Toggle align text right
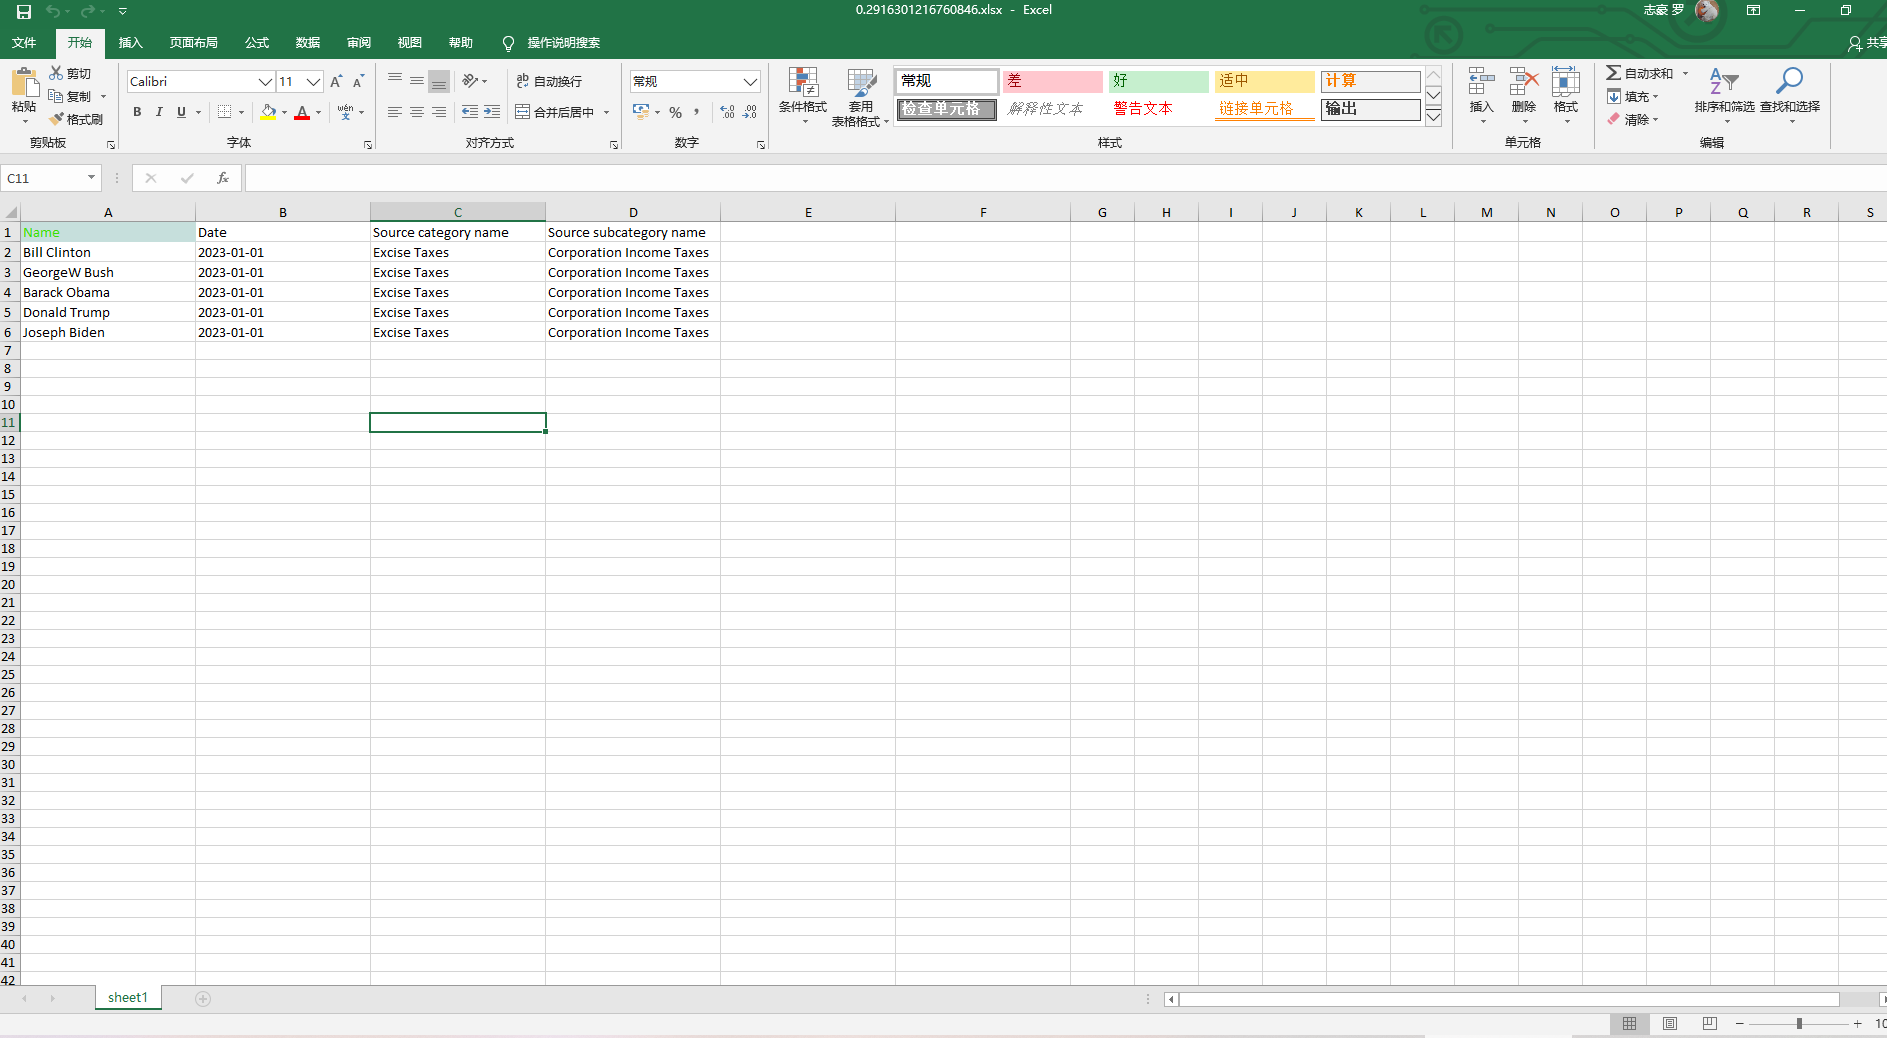 [x=439, y=112]
